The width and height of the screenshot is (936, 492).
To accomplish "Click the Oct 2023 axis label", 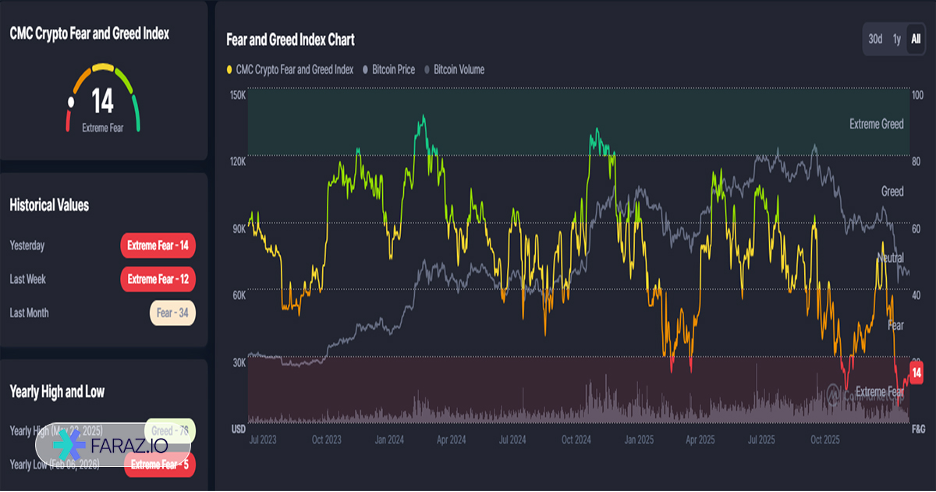I will coord(326,440).
